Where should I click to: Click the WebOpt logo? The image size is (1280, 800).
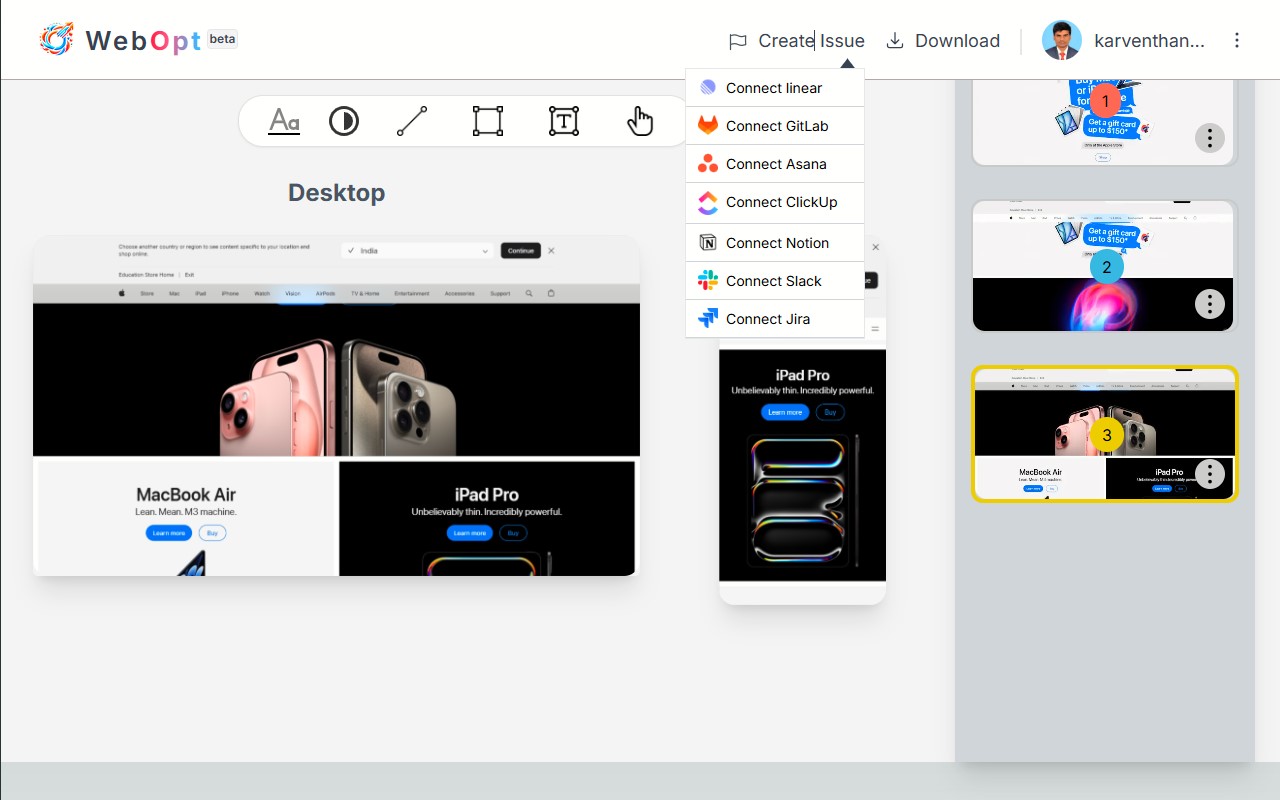tap(56, 39)
